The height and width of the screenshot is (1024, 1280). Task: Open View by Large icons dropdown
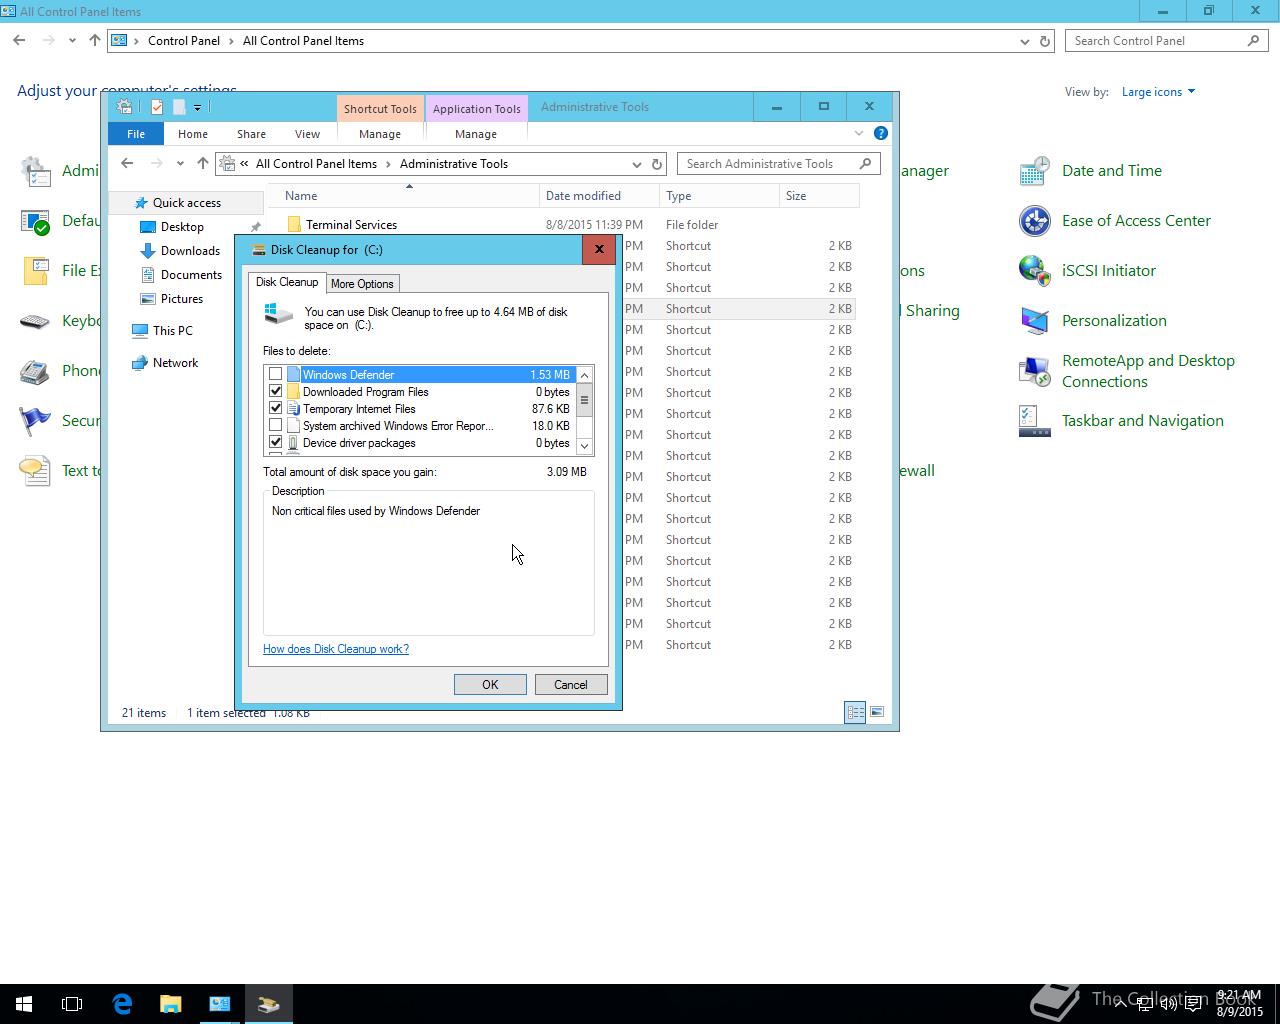[1158, 92]
